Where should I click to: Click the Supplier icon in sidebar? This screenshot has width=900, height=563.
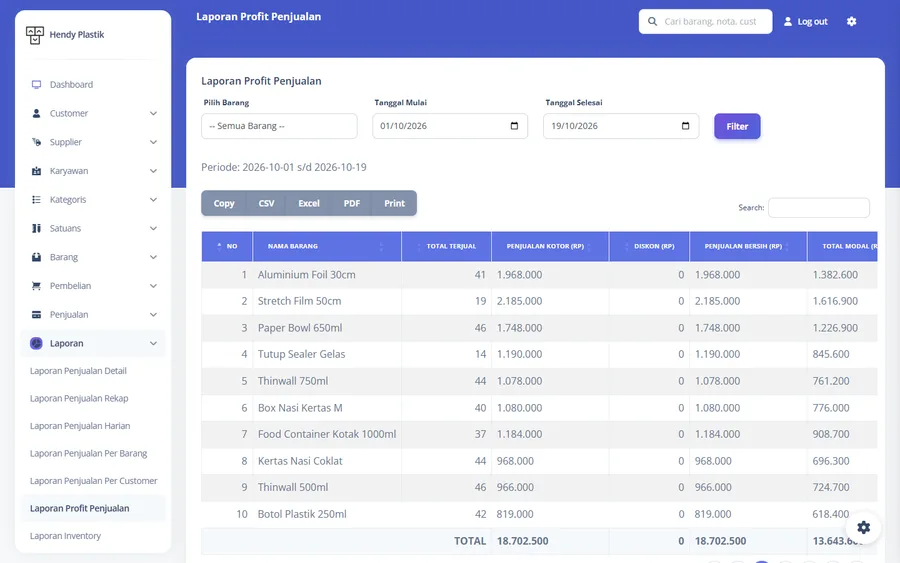(x=36, y=142)
